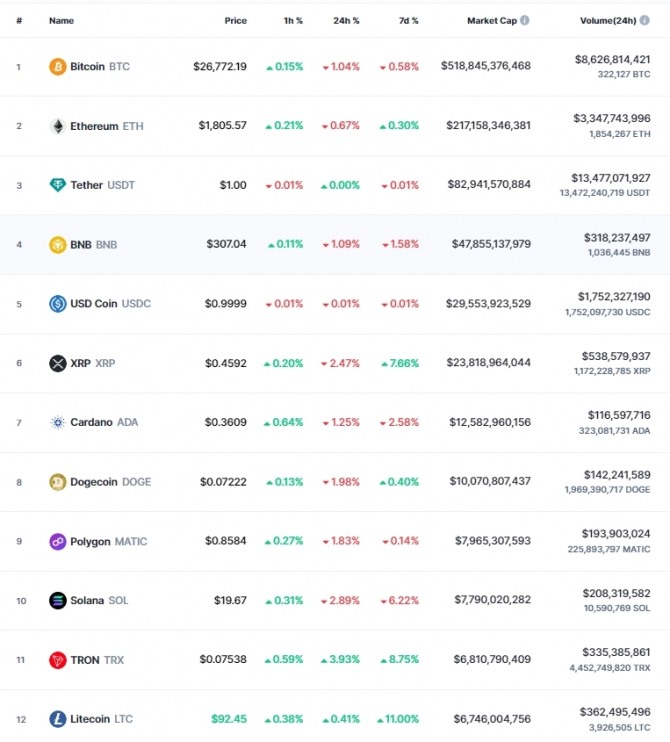Click the Bitcoin coin logo icon
This screenshot has height=742, width=670.
point(58,67)
